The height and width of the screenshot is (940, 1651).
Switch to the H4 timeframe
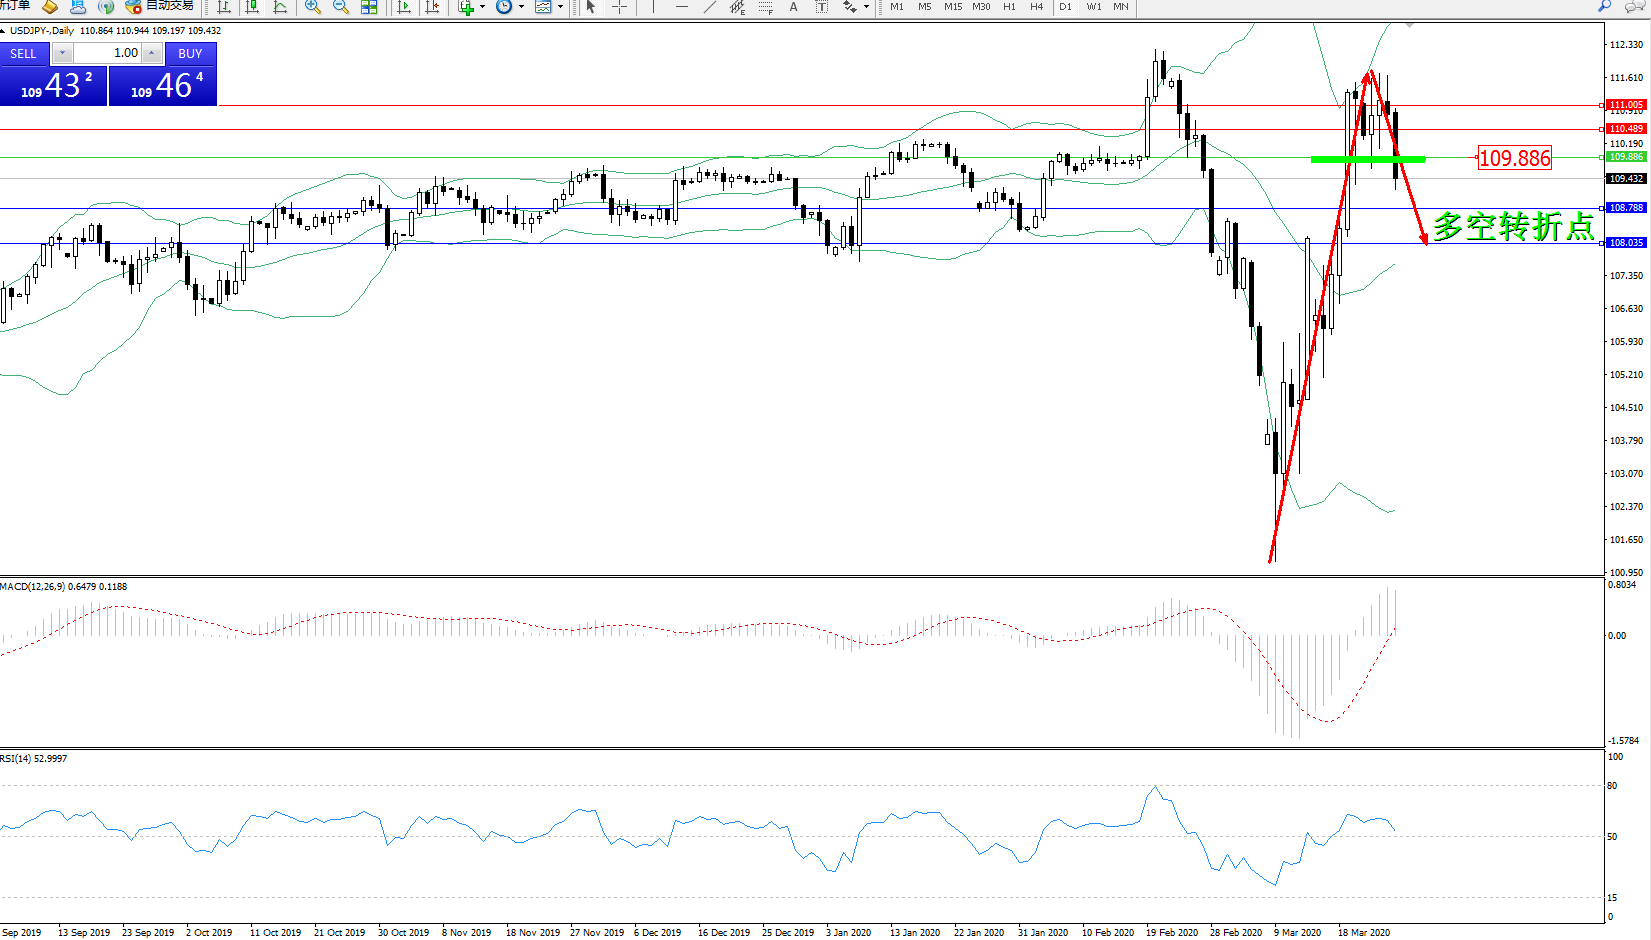[1037, 7]
